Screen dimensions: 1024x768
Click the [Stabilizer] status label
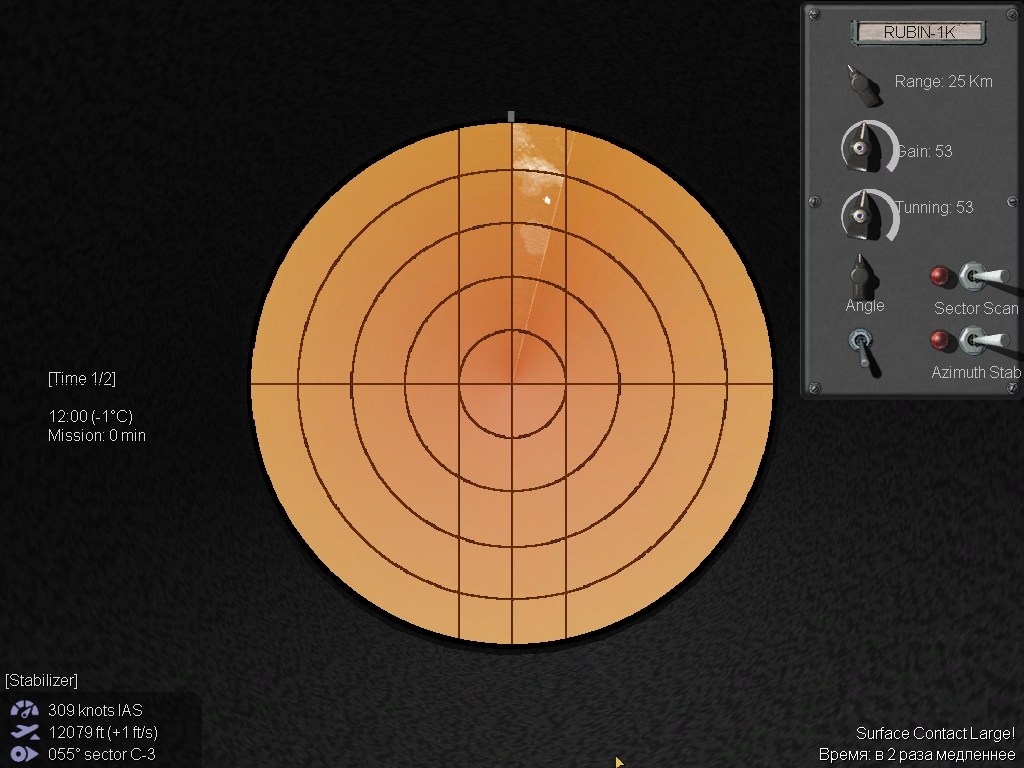click(x=41, y=680)
